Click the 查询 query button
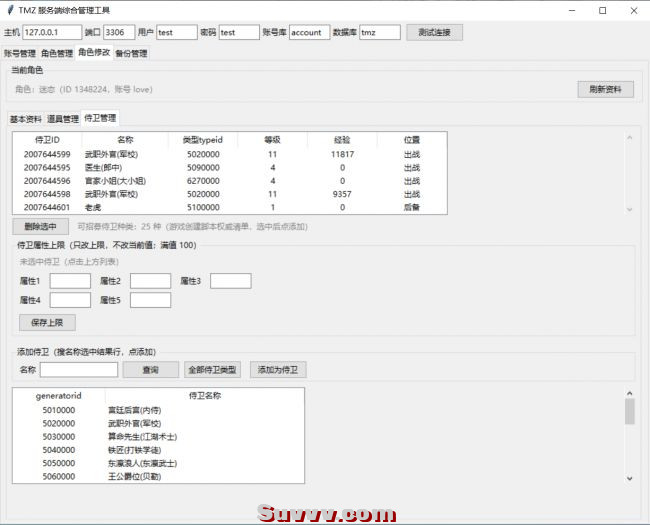Screen dimensions: 650x525 [x=150, y=369]
